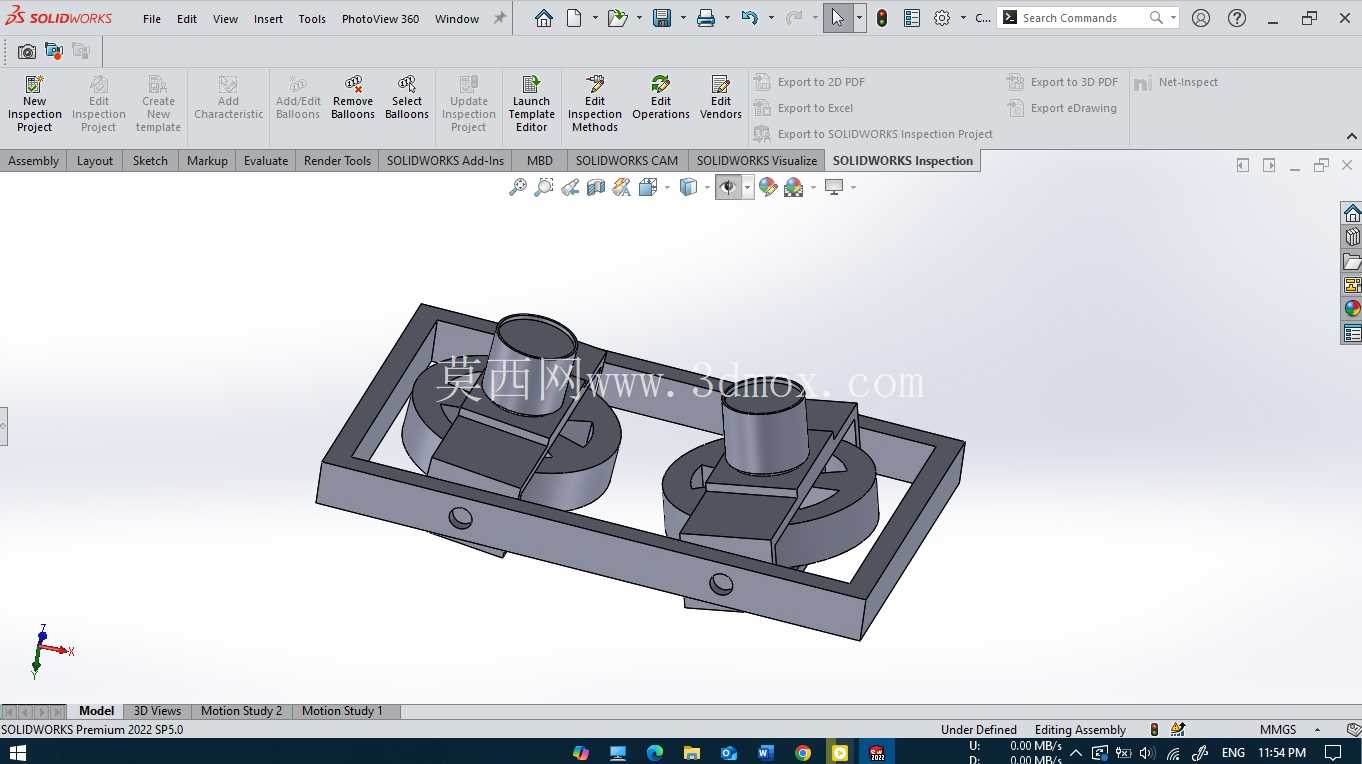Click the Zoom to Fit icon
The width and height of the screenshot is (1362, 764).
click(x=518, y=187)
